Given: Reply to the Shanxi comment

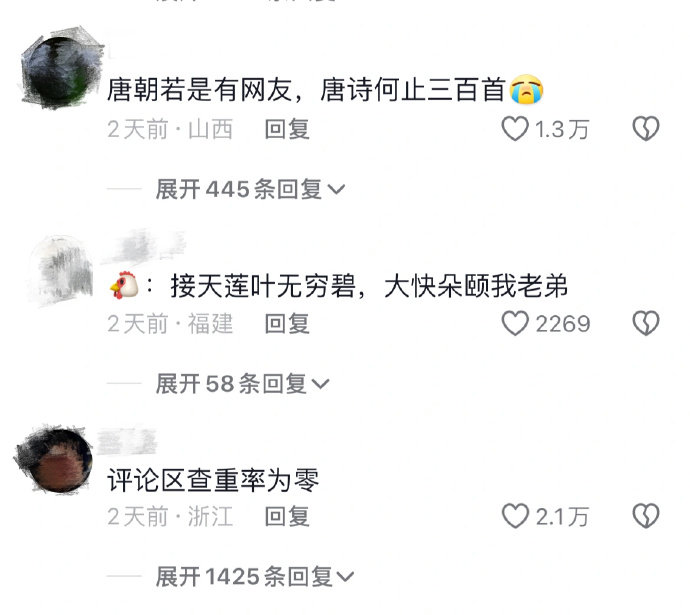Looking at the screenshot, I should [x=287, y=129].
